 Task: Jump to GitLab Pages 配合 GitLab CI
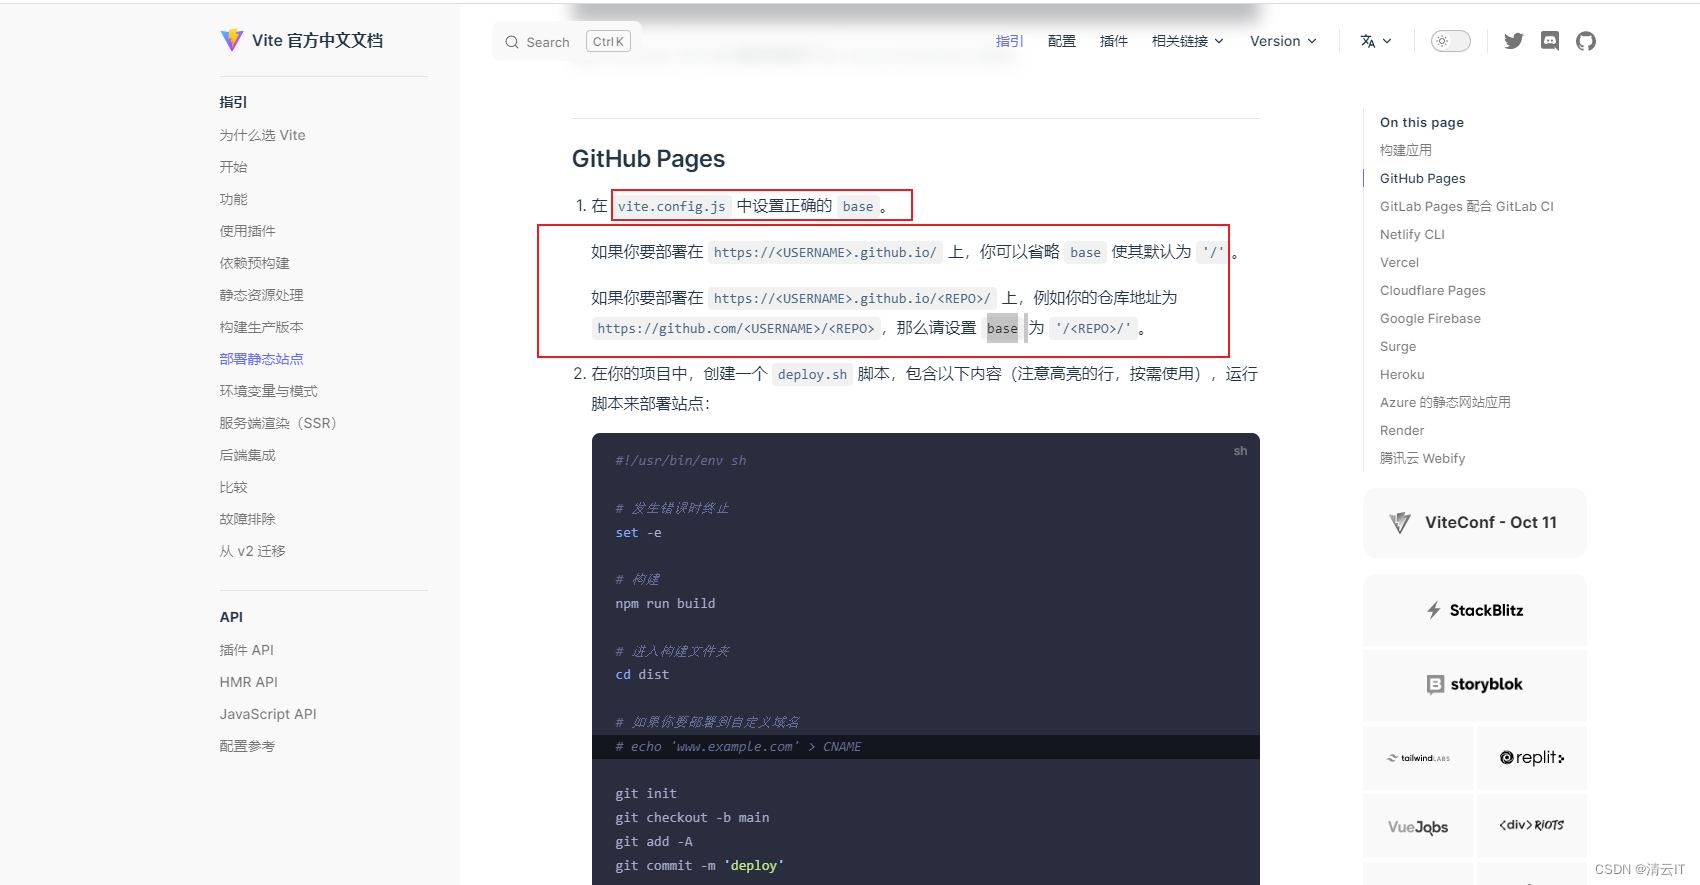coord(1467,206)
